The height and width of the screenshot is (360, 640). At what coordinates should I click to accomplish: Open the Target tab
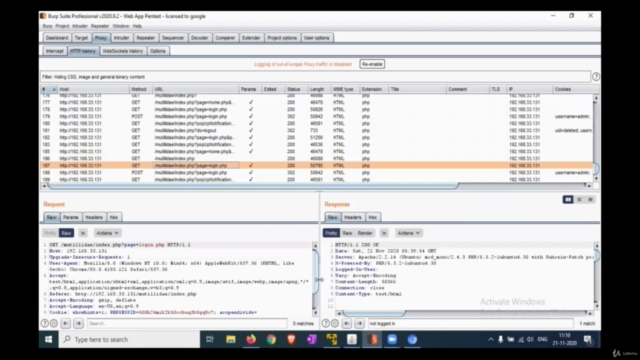tap(81, 38)
